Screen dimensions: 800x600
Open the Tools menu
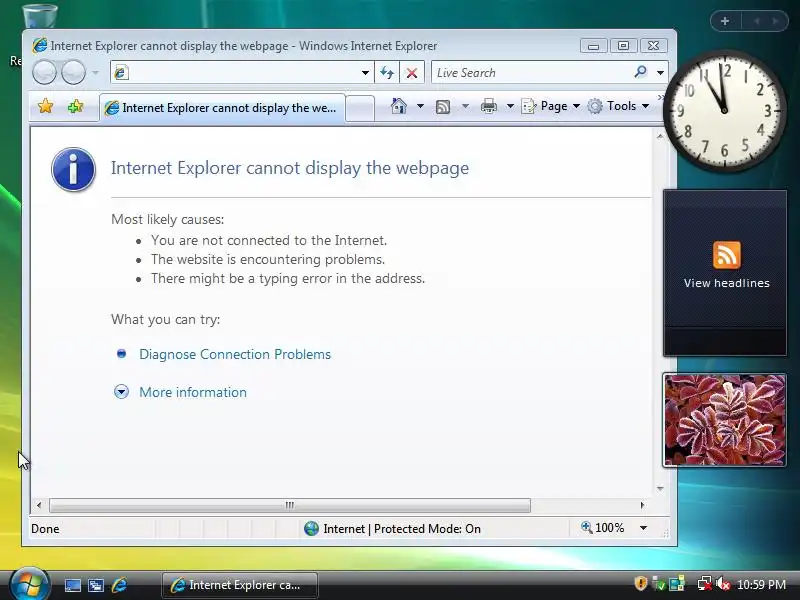[x=618, y=106]
